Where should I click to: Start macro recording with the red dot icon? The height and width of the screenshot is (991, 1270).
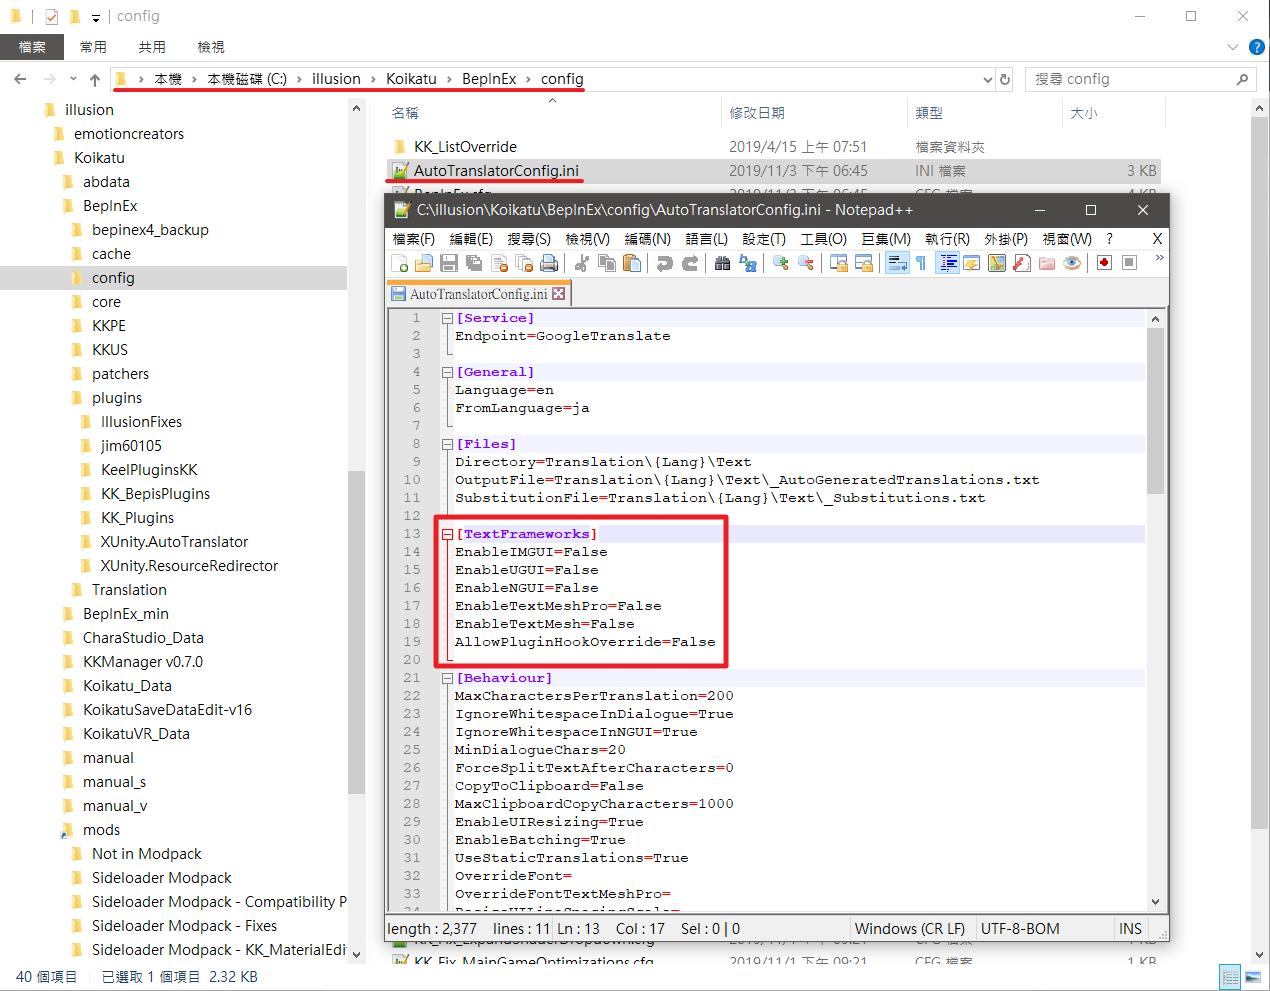(1104, 263)
